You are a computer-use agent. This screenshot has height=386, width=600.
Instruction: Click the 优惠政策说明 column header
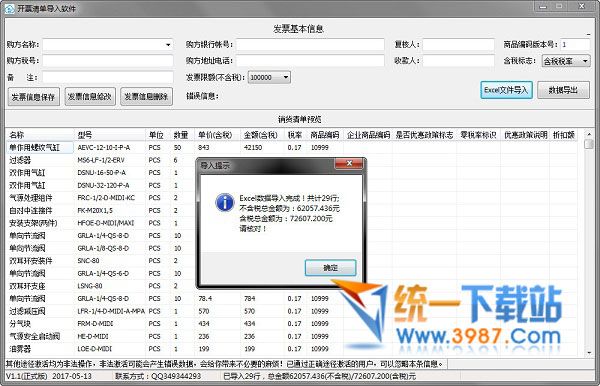point(525,135)
